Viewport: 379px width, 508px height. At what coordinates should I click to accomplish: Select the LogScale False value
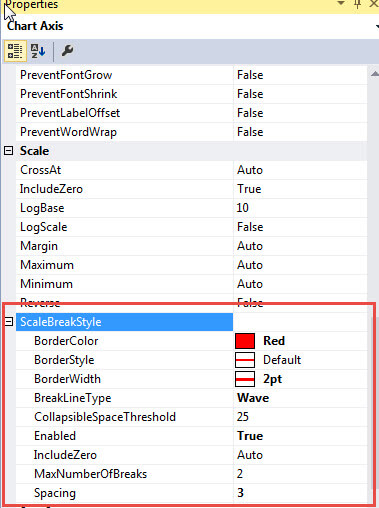[x=250, y=227]
